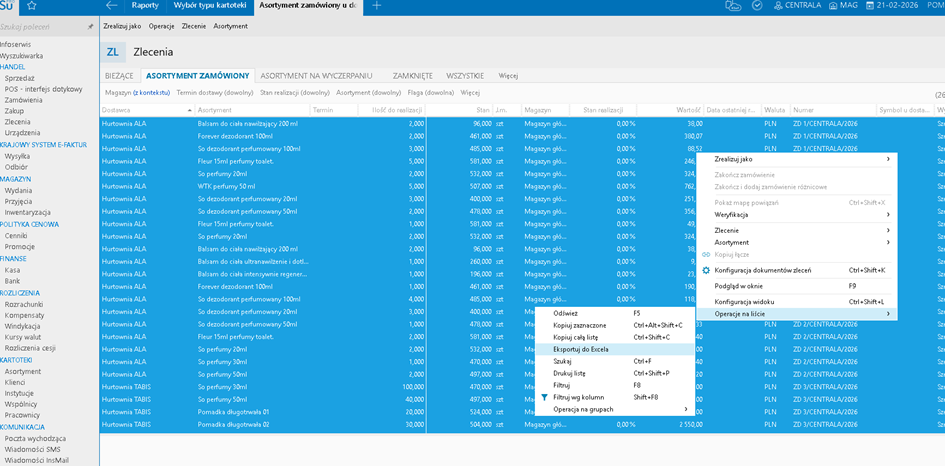Click the cloud status icon in top bar
The image size is (945, 466).
(733, 6)
